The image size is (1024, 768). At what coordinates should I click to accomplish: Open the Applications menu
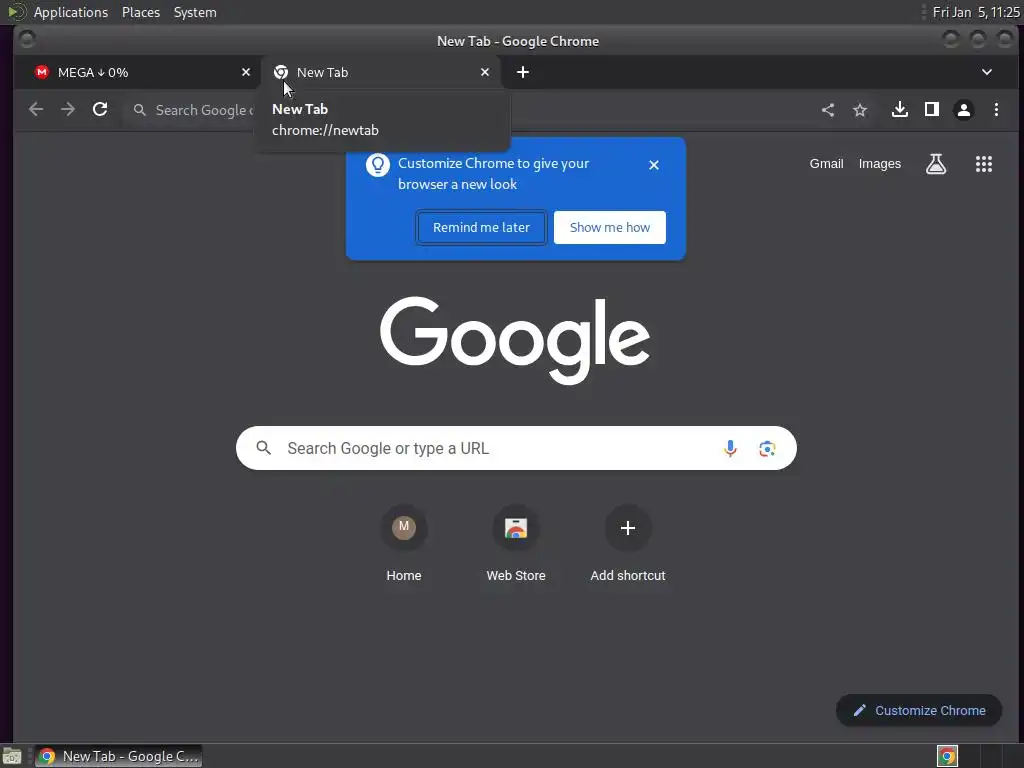click(71, 12)
